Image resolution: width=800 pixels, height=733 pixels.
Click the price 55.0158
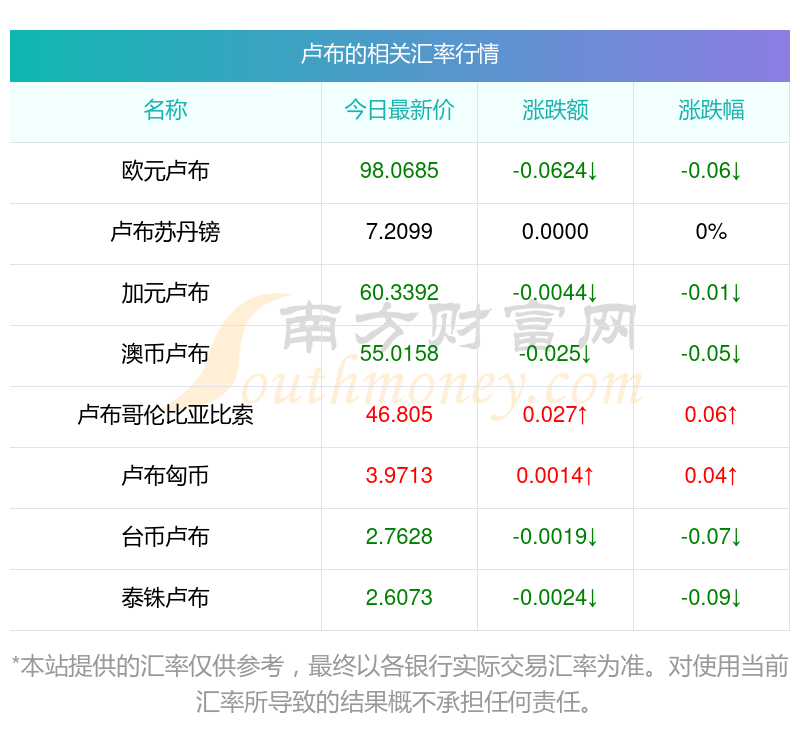coord(399,353)
